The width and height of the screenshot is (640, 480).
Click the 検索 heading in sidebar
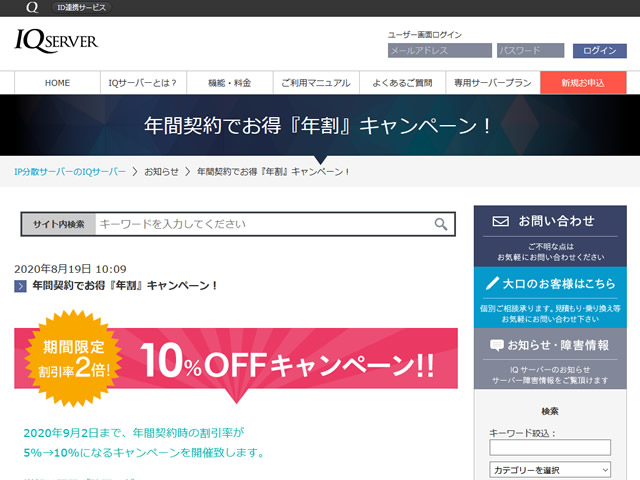tap(550, 411)
